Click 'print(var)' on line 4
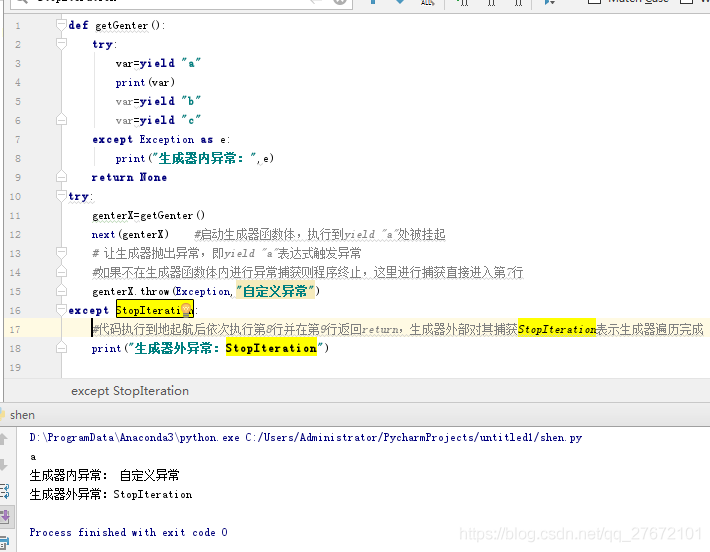The height and width of the screenshot is (552, 710). (145, 82)
